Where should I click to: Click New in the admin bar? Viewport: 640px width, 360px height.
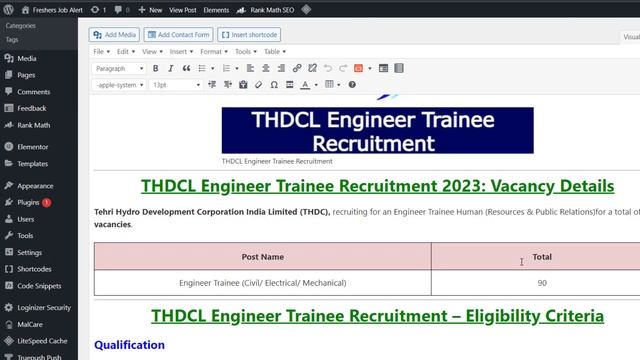coord(150,10)
